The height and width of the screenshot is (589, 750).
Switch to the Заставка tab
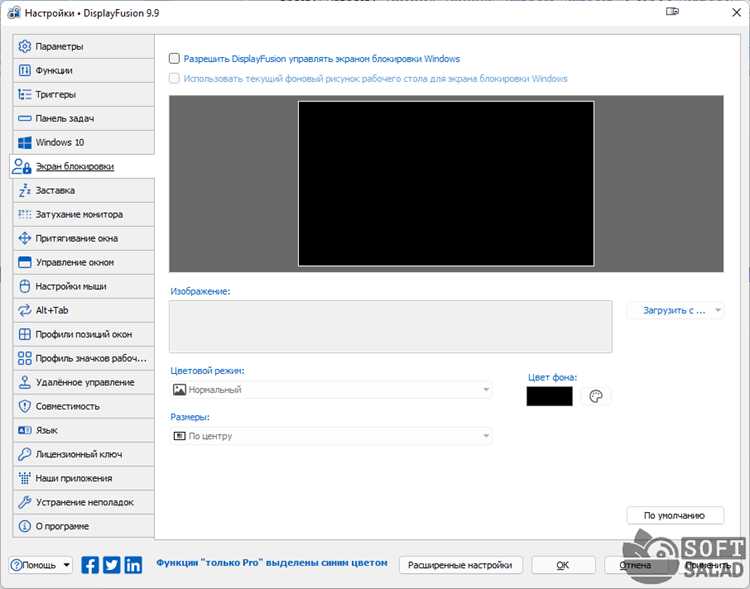point(84,190)
